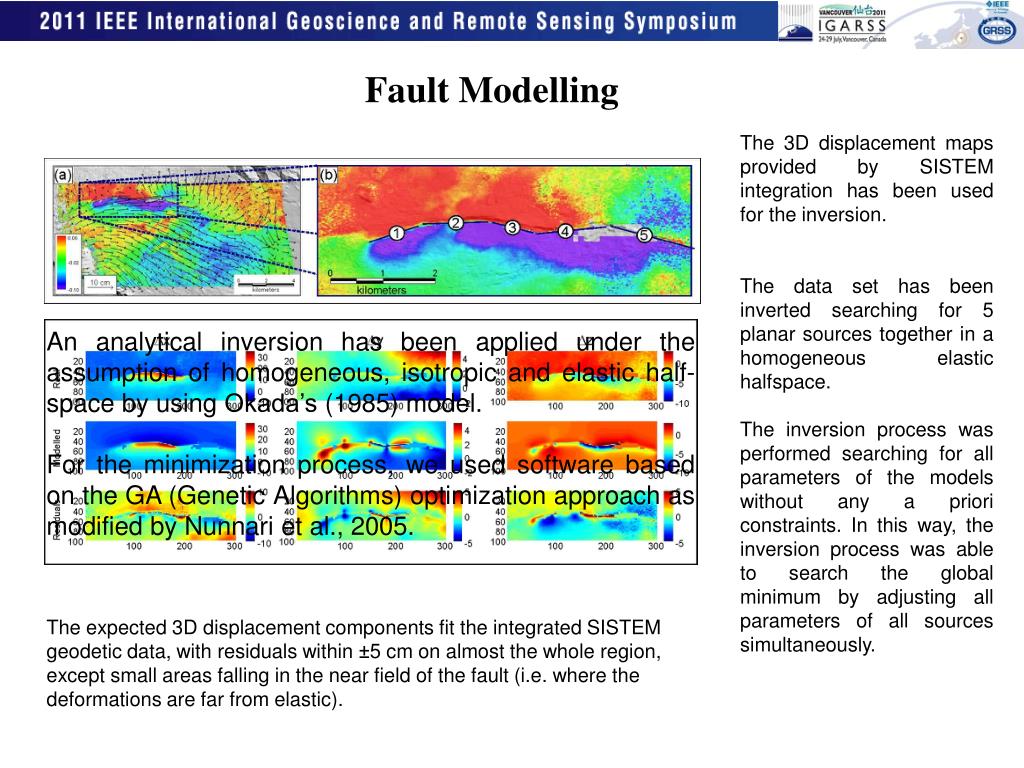Click the (a) label on the overview map
The height and width of the screenshot is (768, 1024).
tap(63, 174)
